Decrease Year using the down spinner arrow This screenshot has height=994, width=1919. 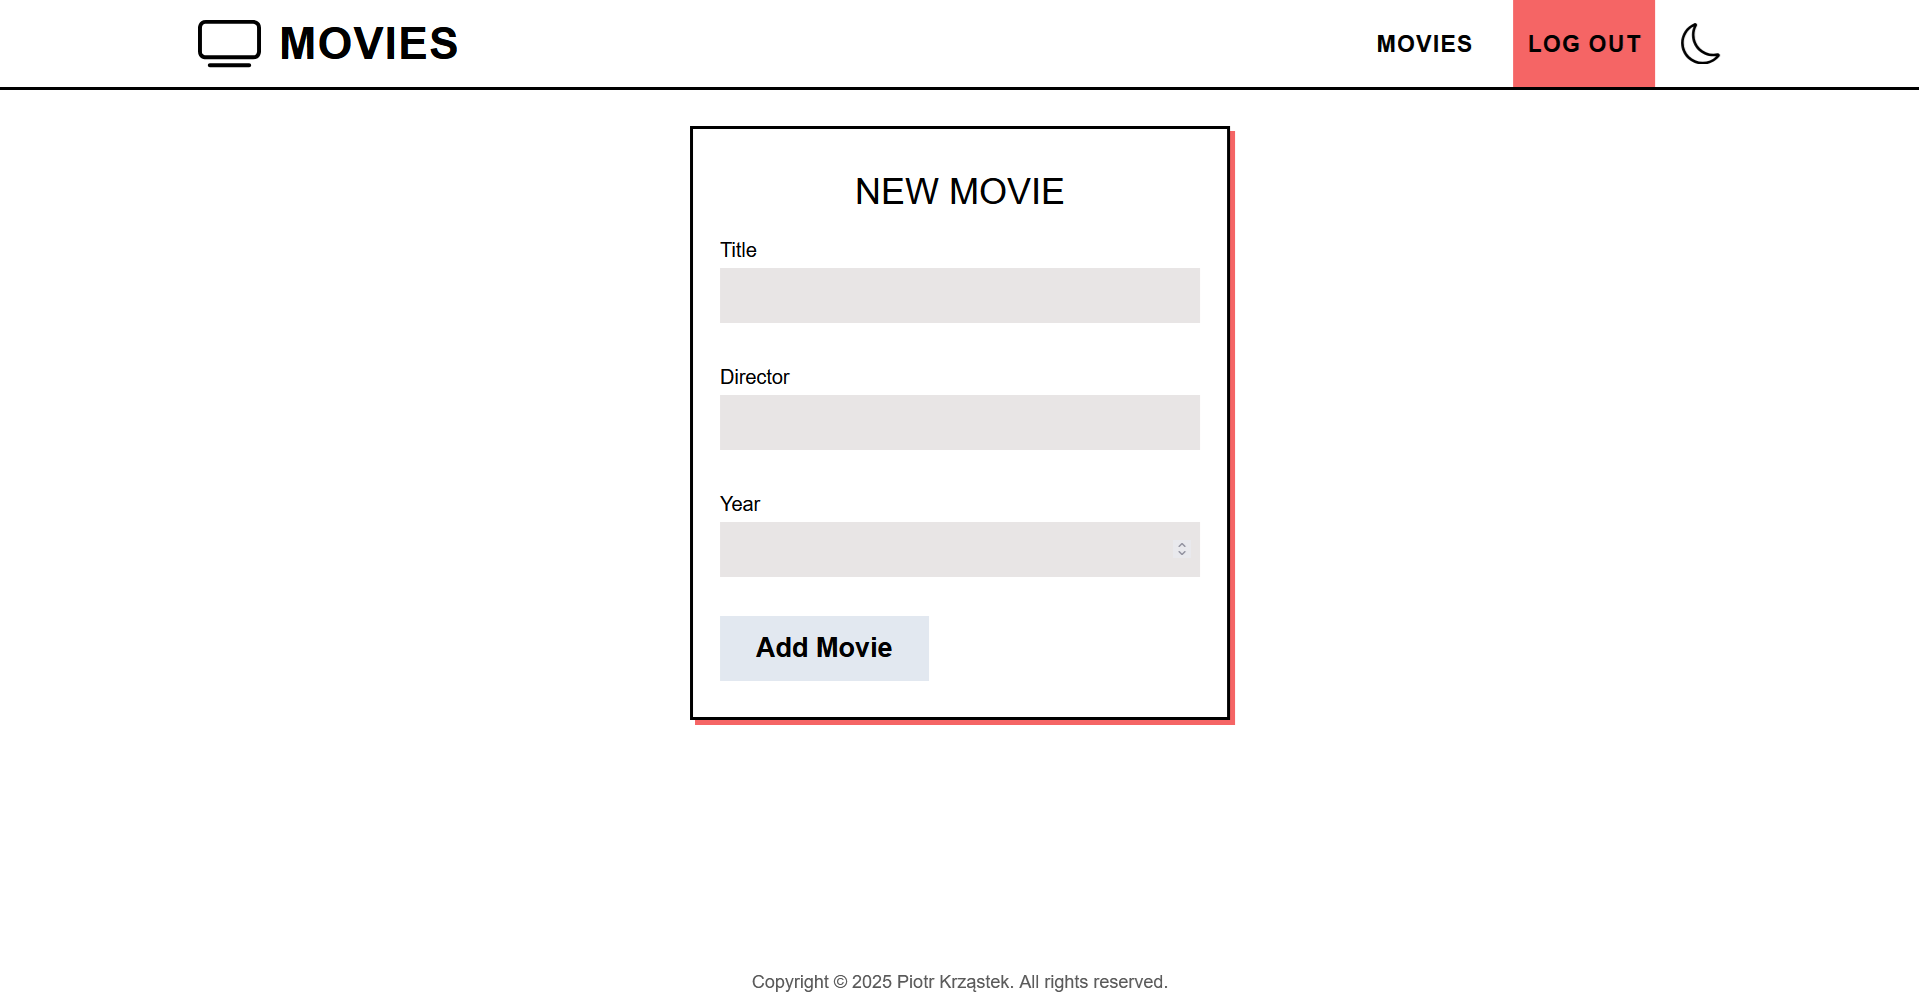coord(1181,553)
